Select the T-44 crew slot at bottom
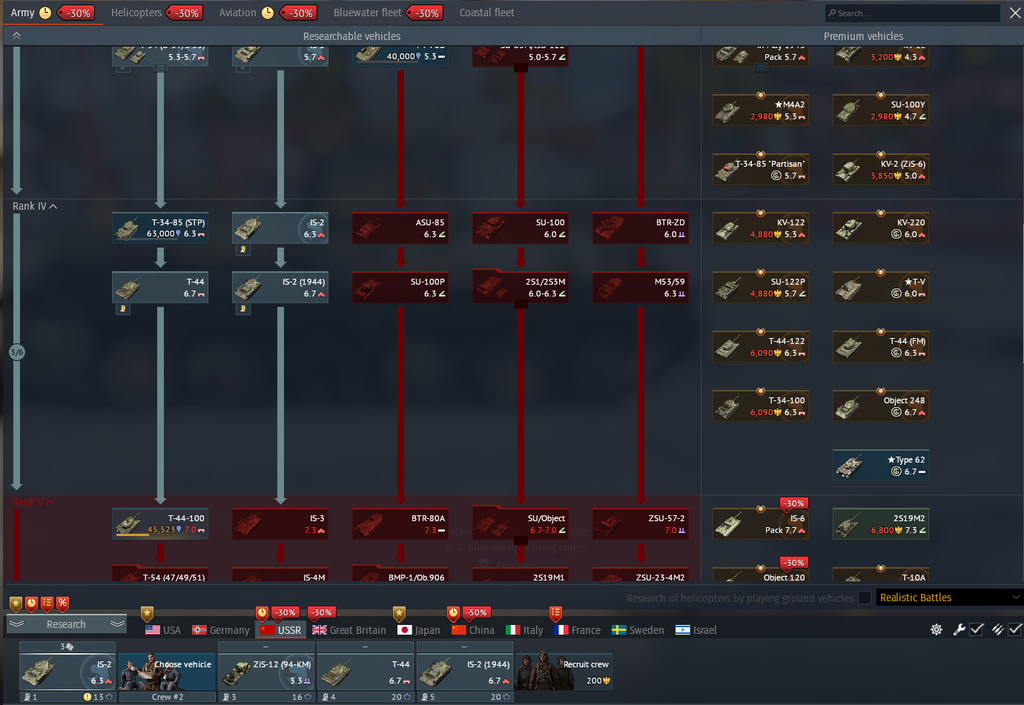The image size is (1024, 705). coord(366,672)
